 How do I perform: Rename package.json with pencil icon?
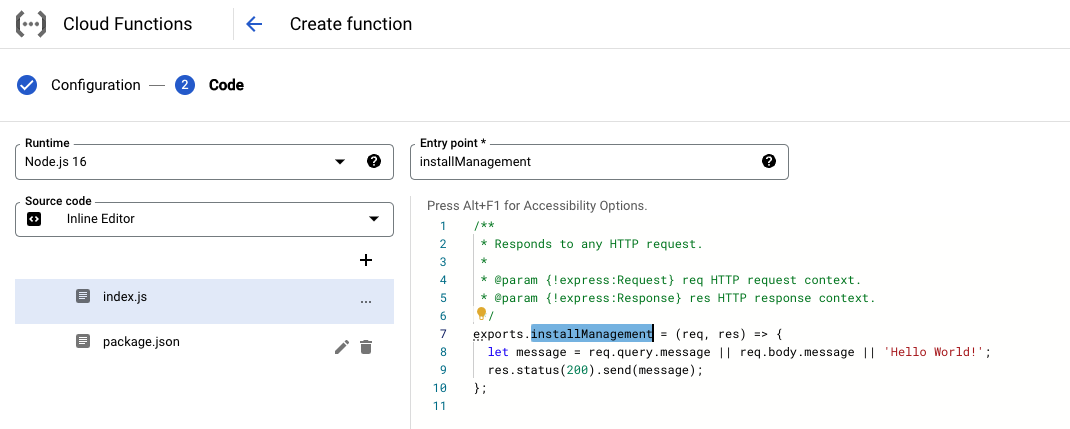pos(342,347)
